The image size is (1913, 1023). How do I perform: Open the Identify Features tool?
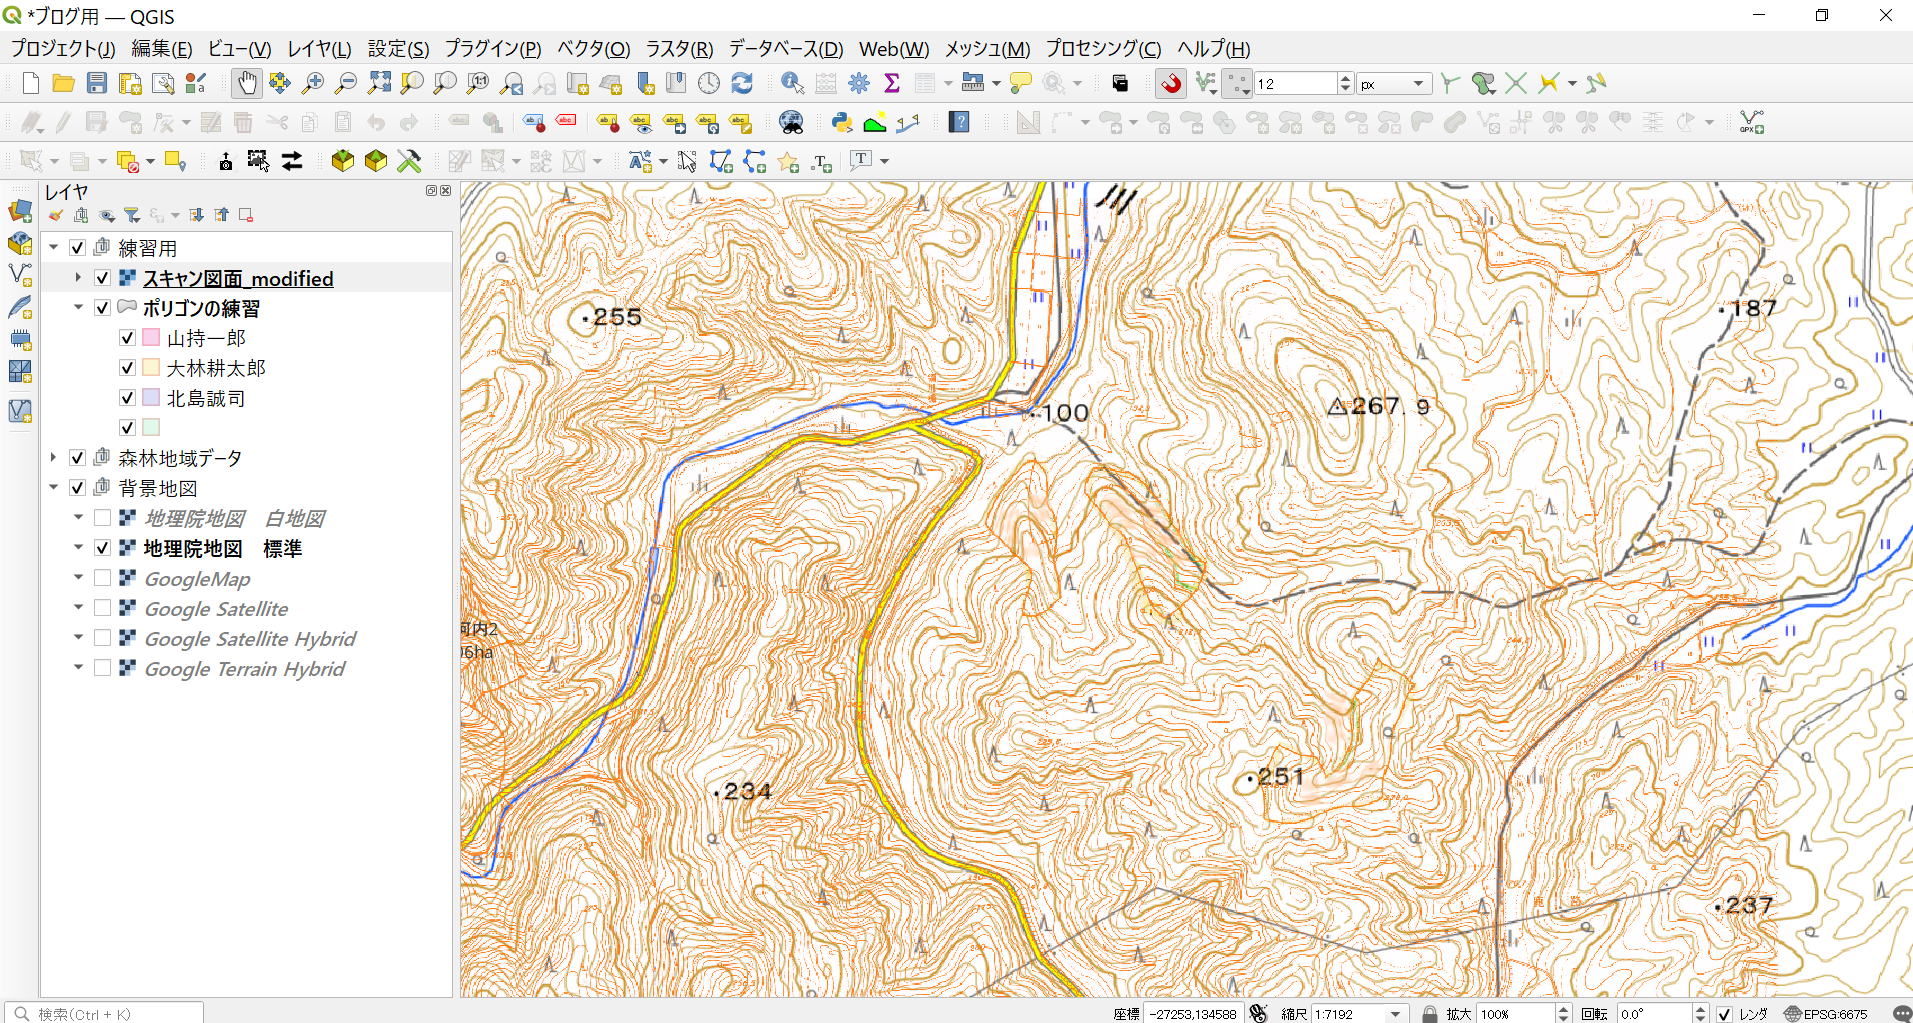(792, 84)
